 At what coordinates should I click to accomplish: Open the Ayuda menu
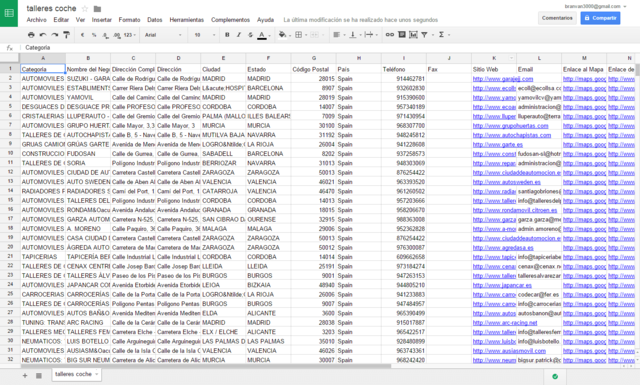click(265, 20)
